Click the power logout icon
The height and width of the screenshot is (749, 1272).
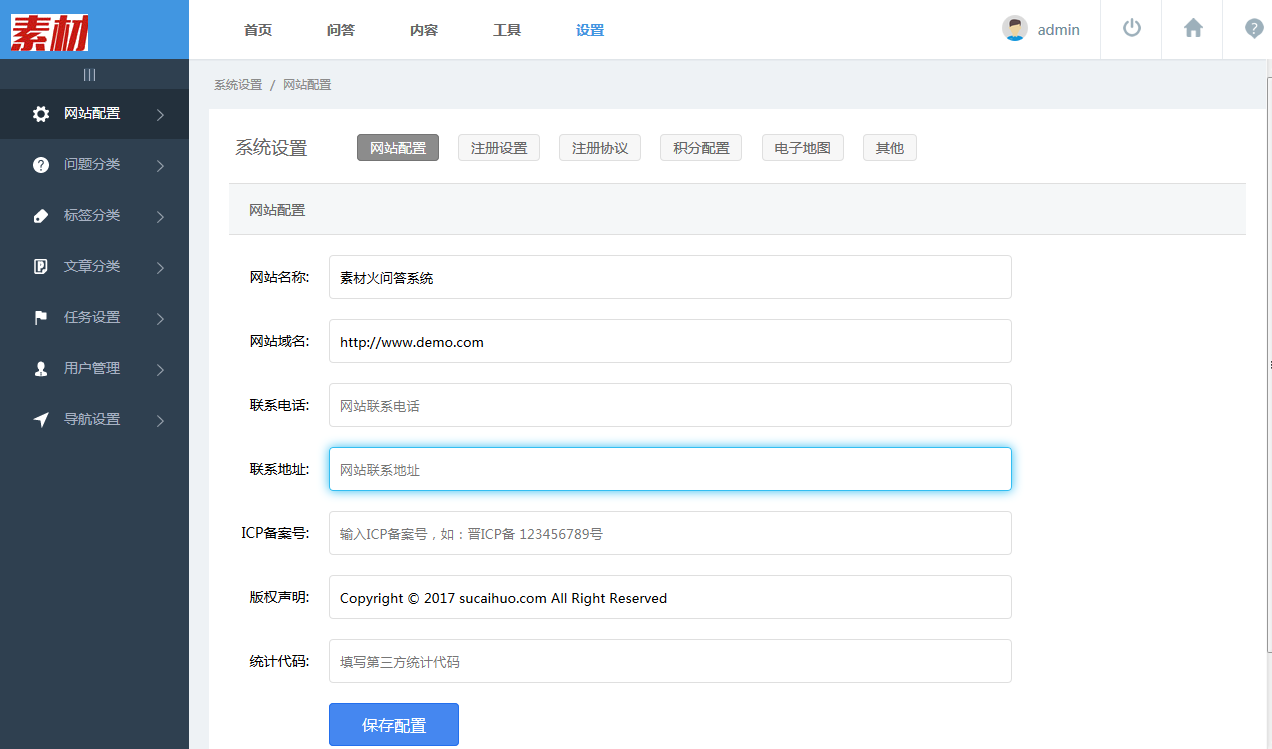click(1132, 28)
